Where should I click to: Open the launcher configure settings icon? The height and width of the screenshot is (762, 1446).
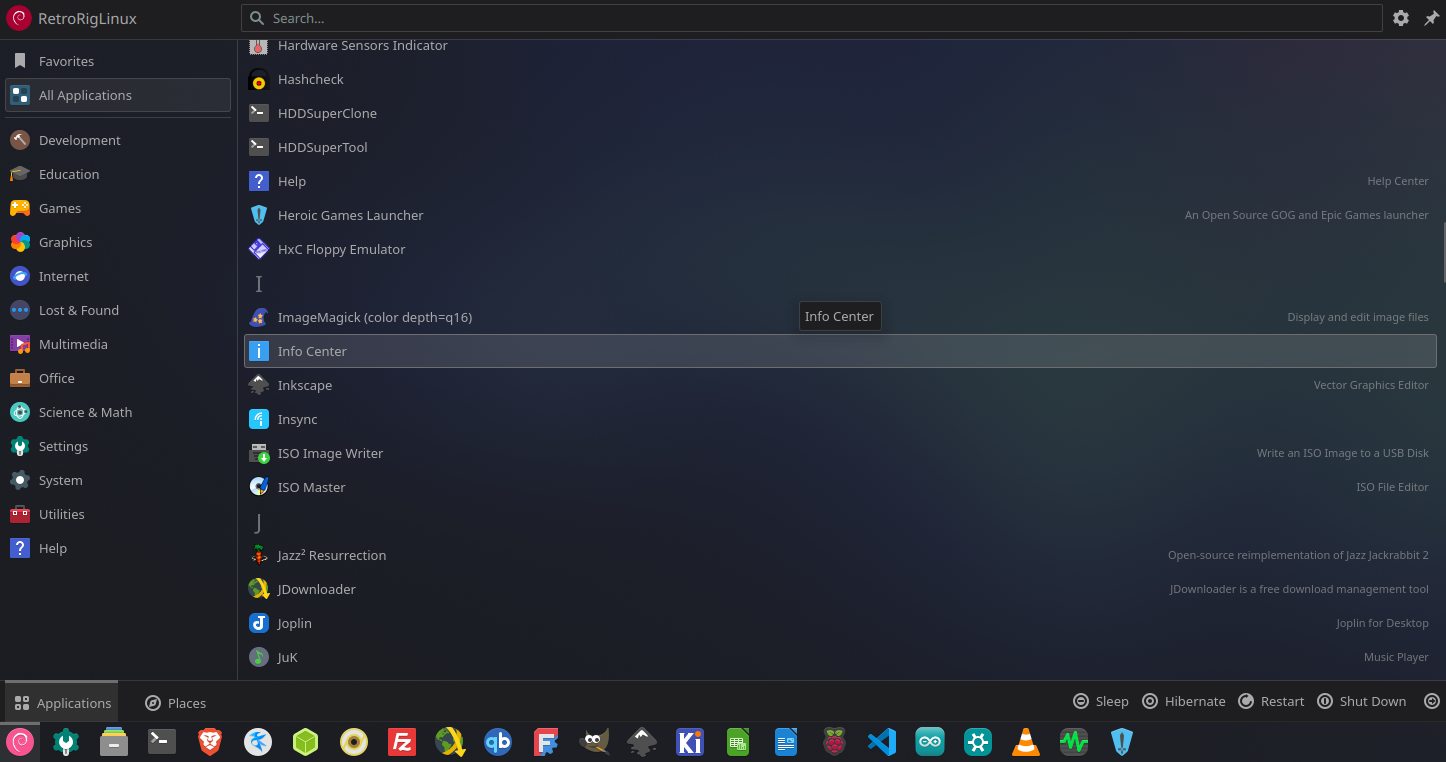[x=1401, y=18]
